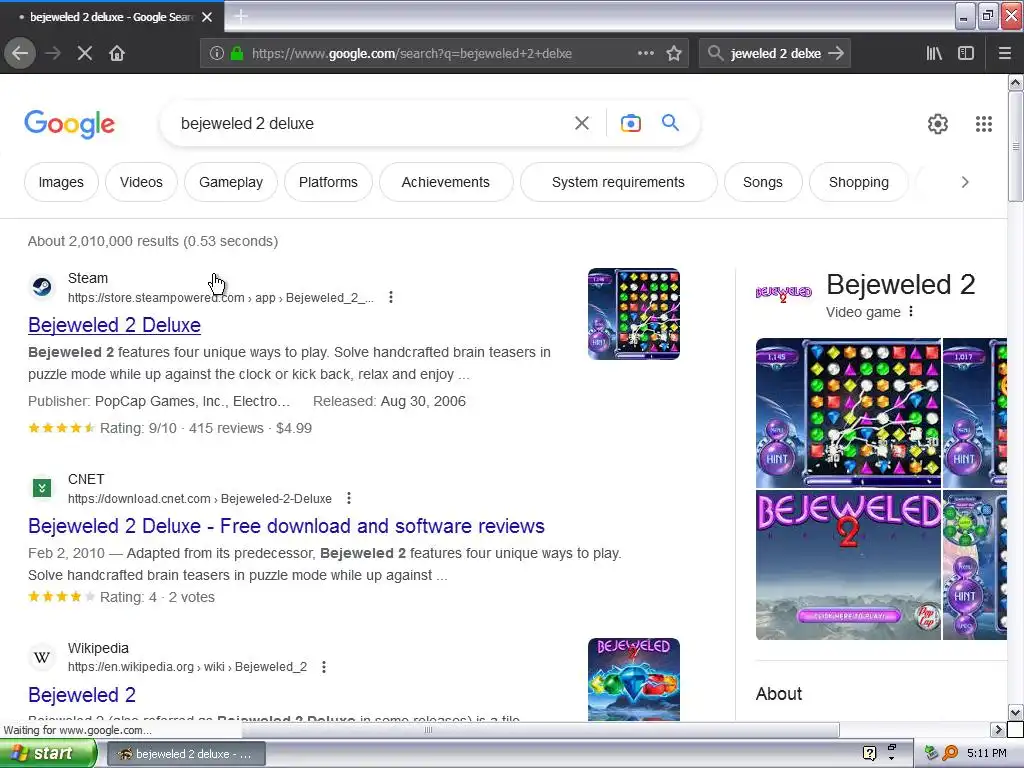Click the green padlock secure icon
Image resolution: width=1024 pixels, height=768 pixels.
(237, 54)
